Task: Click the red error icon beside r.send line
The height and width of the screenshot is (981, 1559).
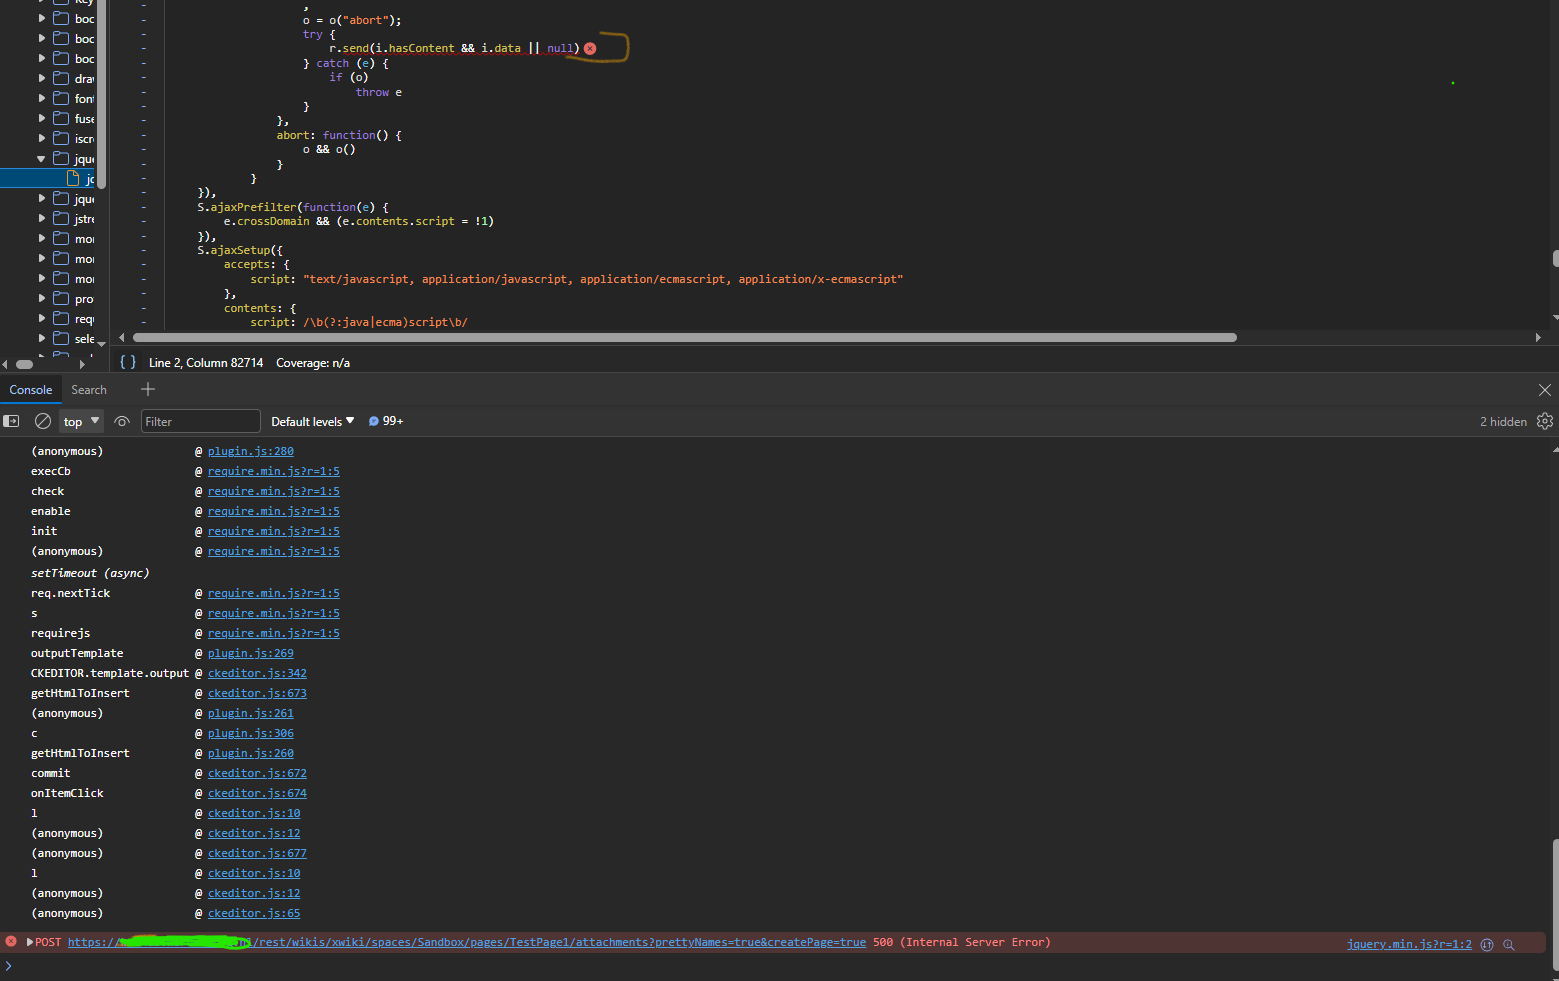Action: [x=590, y=48]
